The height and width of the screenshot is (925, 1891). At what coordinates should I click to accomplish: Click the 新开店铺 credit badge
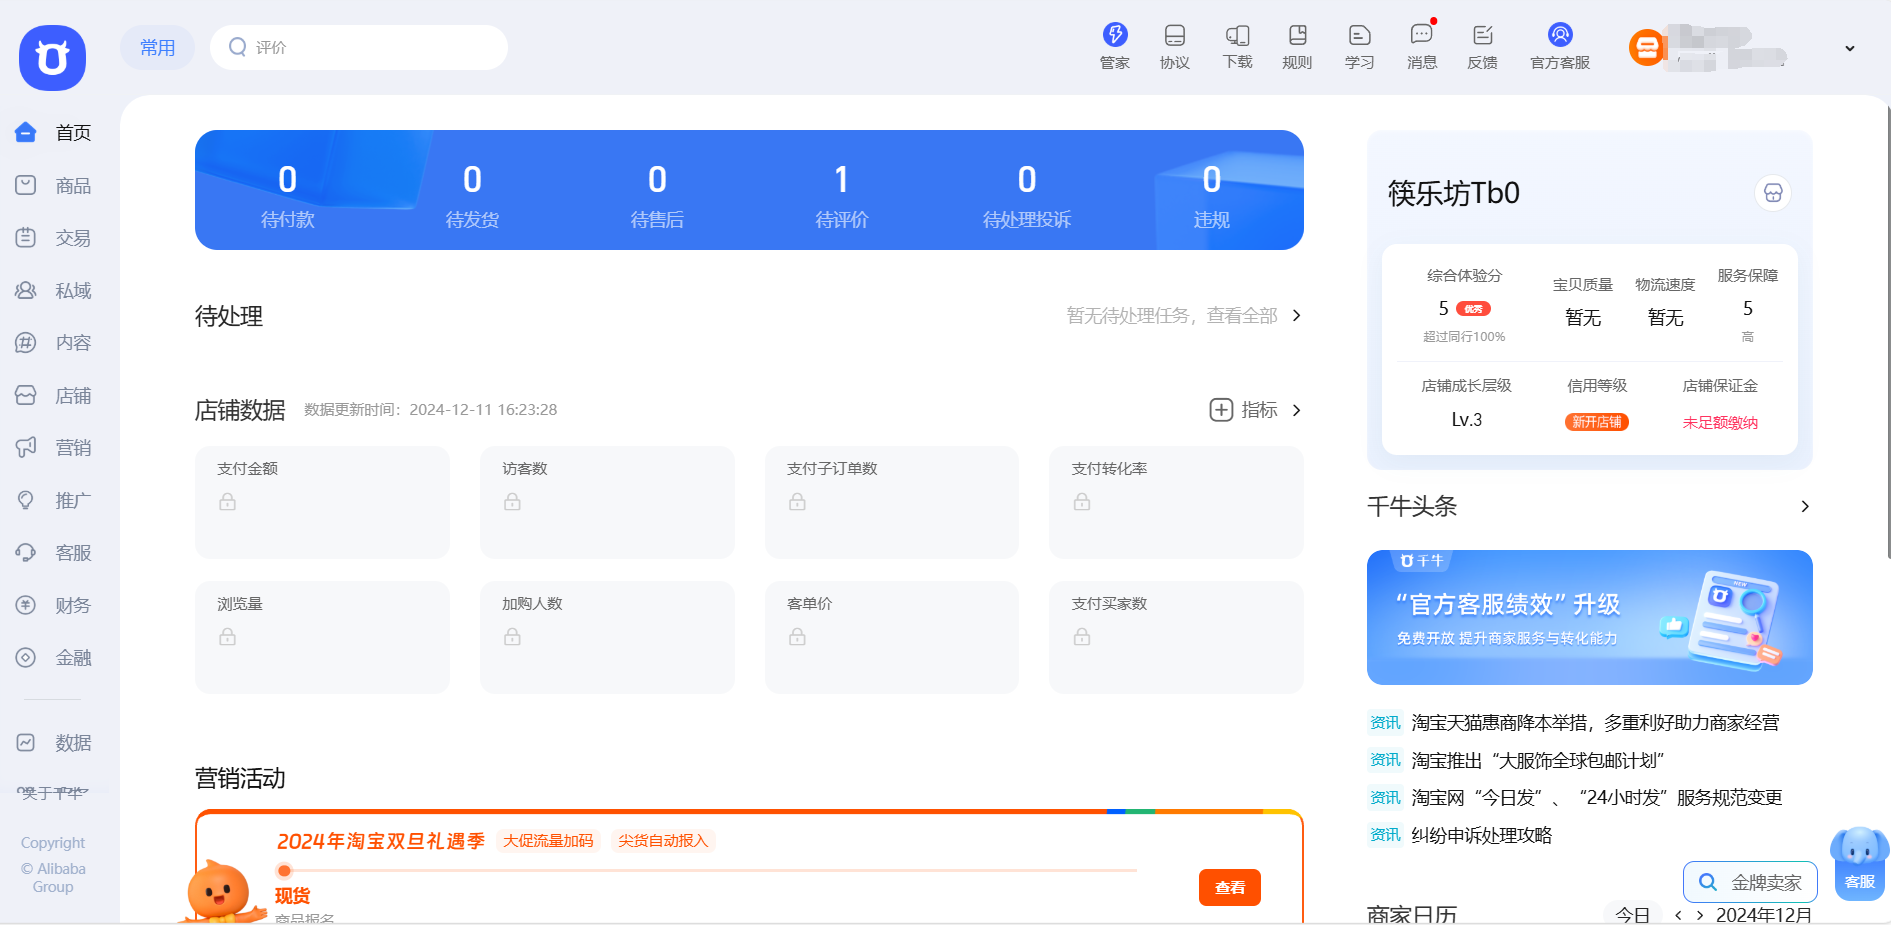pyautogui.click(x=1597, y=422)
